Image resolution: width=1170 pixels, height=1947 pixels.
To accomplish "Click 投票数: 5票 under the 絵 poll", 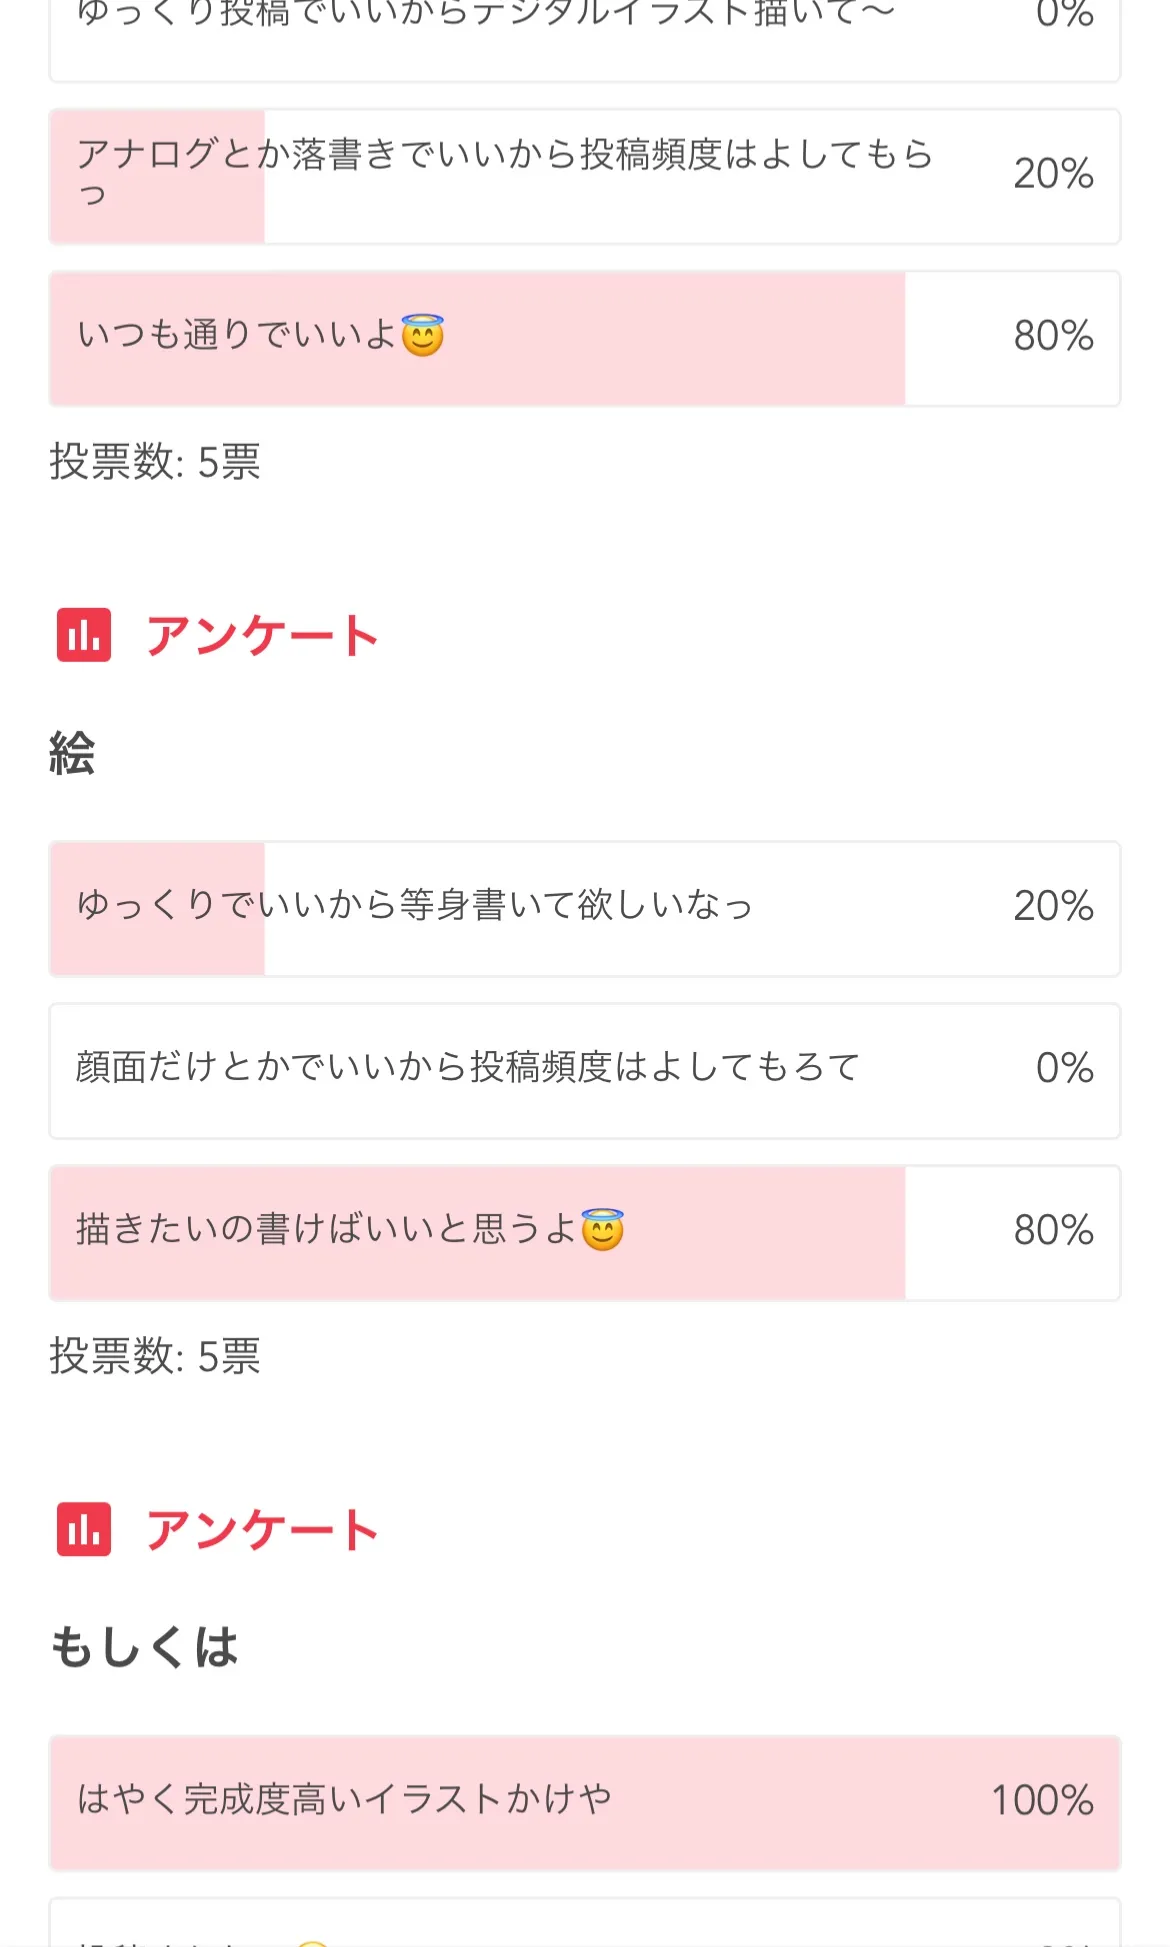I will click(x=155, y=1356).
